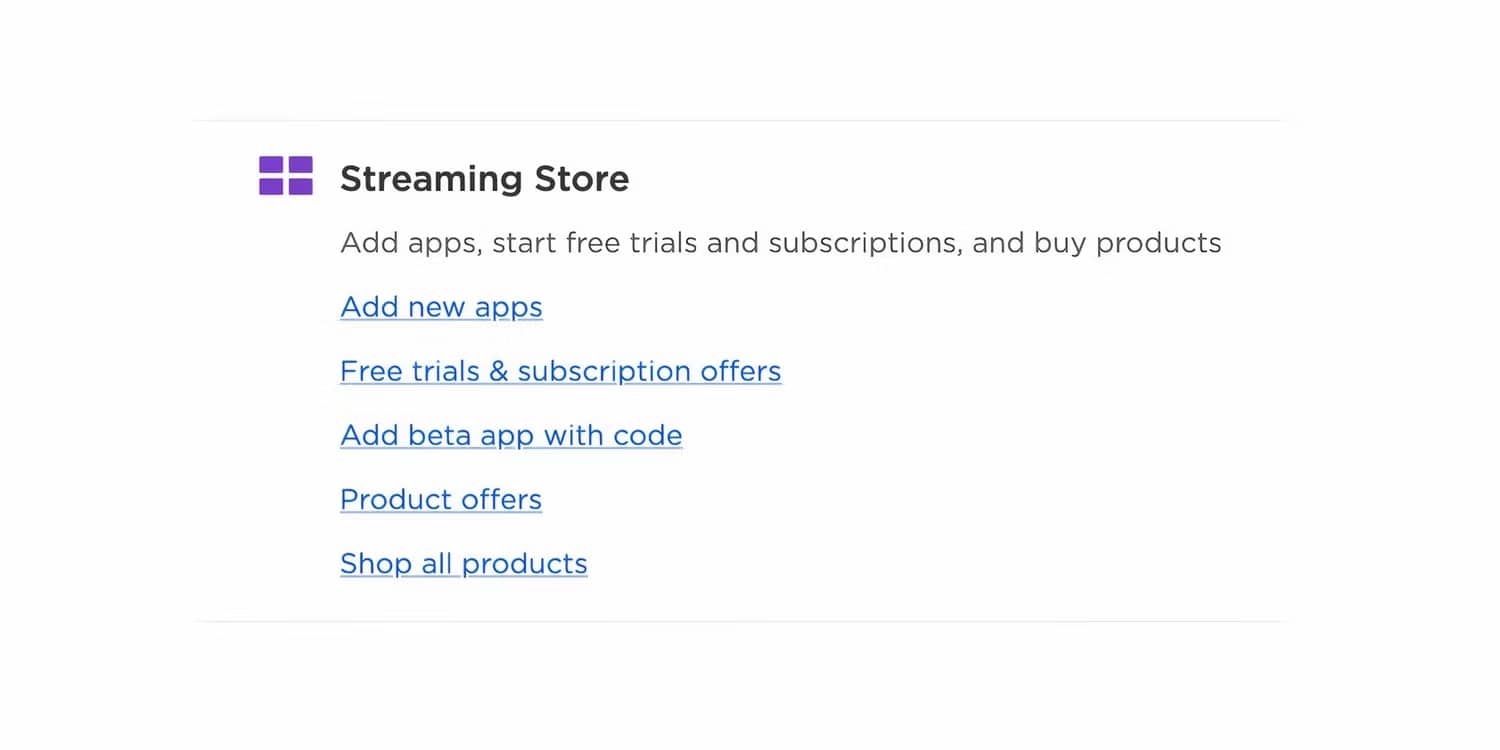This screenshot has height=750, width=1500.
Task: Visit the product offers page link
Action: point(441,499)
